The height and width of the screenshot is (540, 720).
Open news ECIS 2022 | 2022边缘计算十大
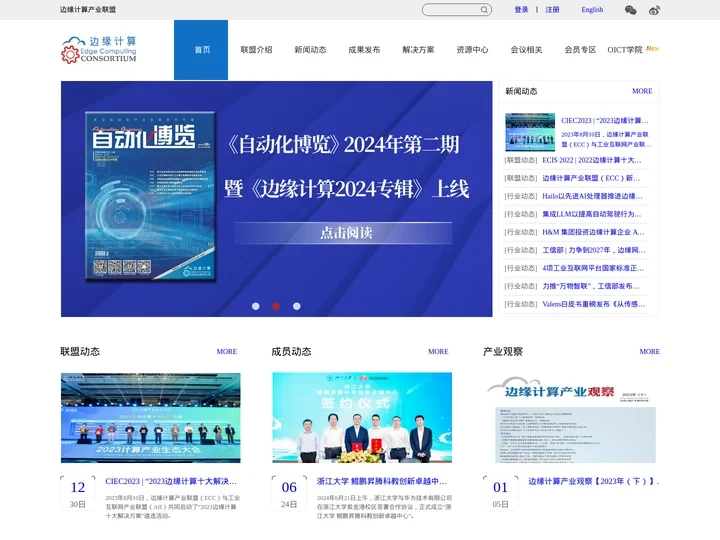click(x=592, y=160)
